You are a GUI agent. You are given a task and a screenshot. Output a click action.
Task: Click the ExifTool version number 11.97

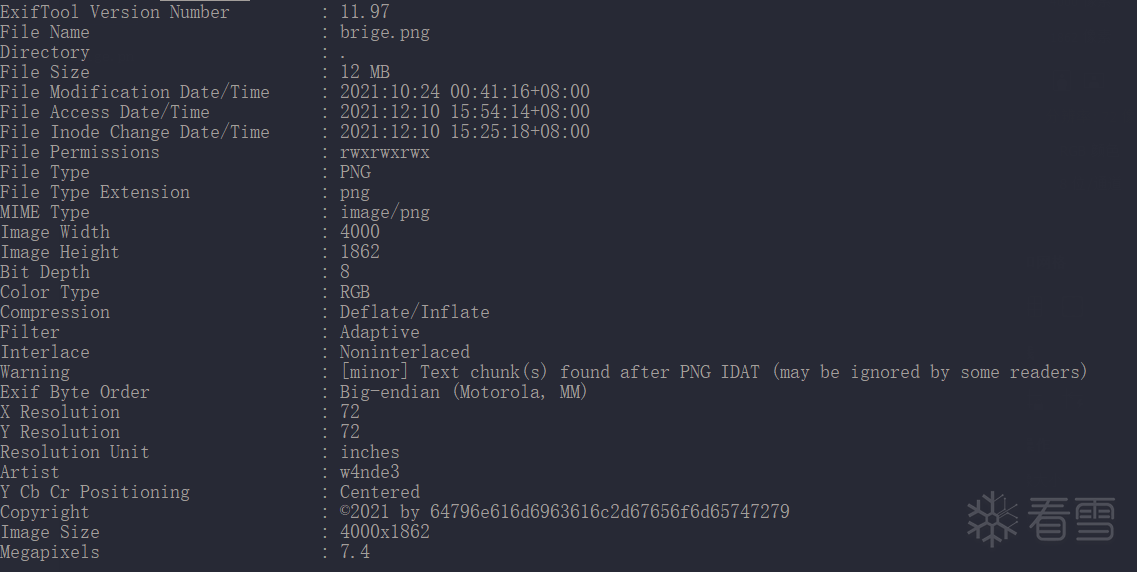click(365, 12)
